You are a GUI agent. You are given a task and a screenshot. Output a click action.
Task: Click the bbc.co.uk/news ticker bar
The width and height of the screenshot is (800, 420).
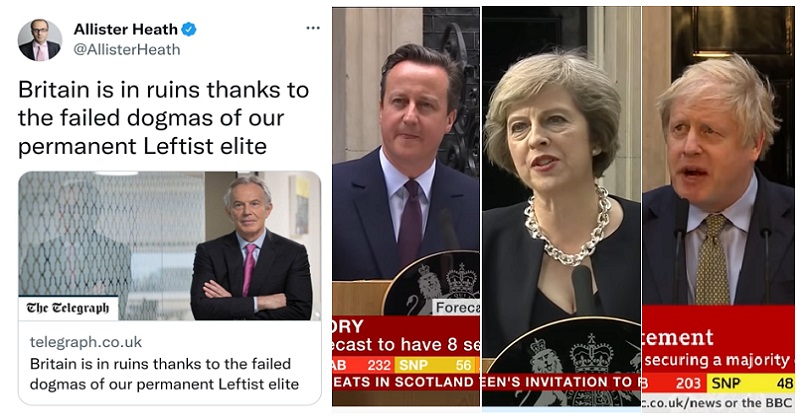[718, 402]
